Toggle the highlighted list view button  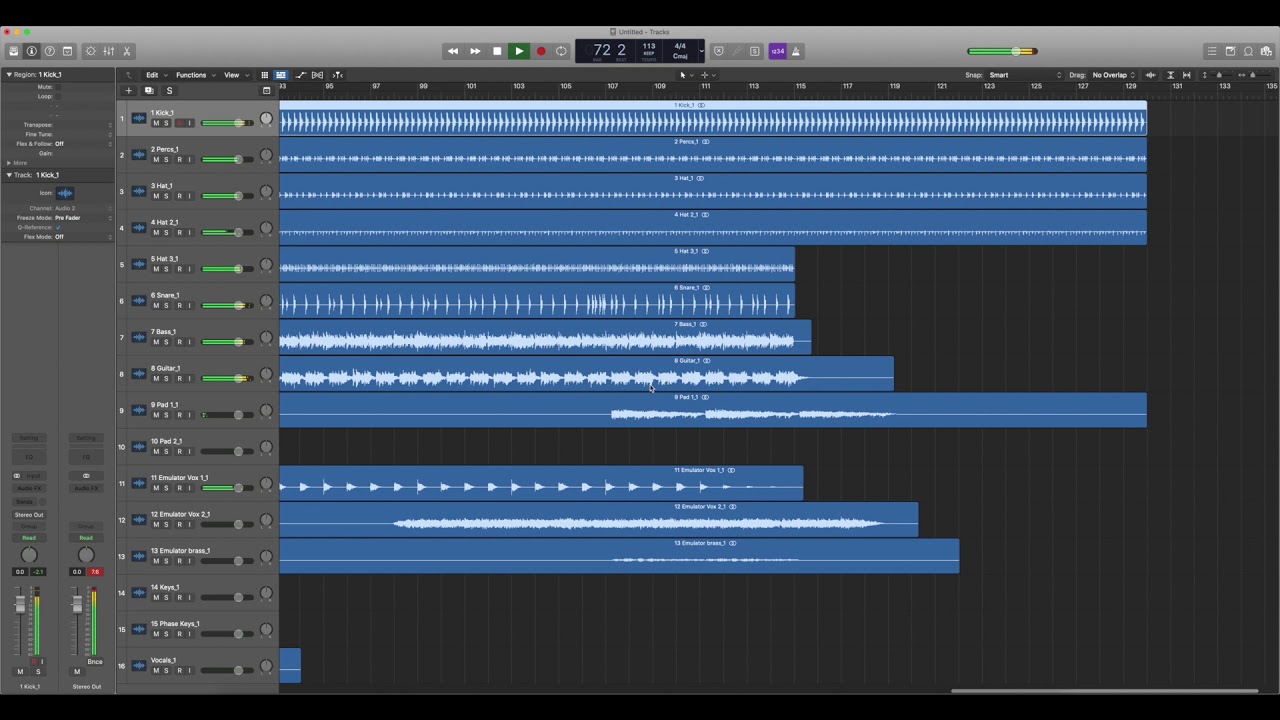[281, 75]
